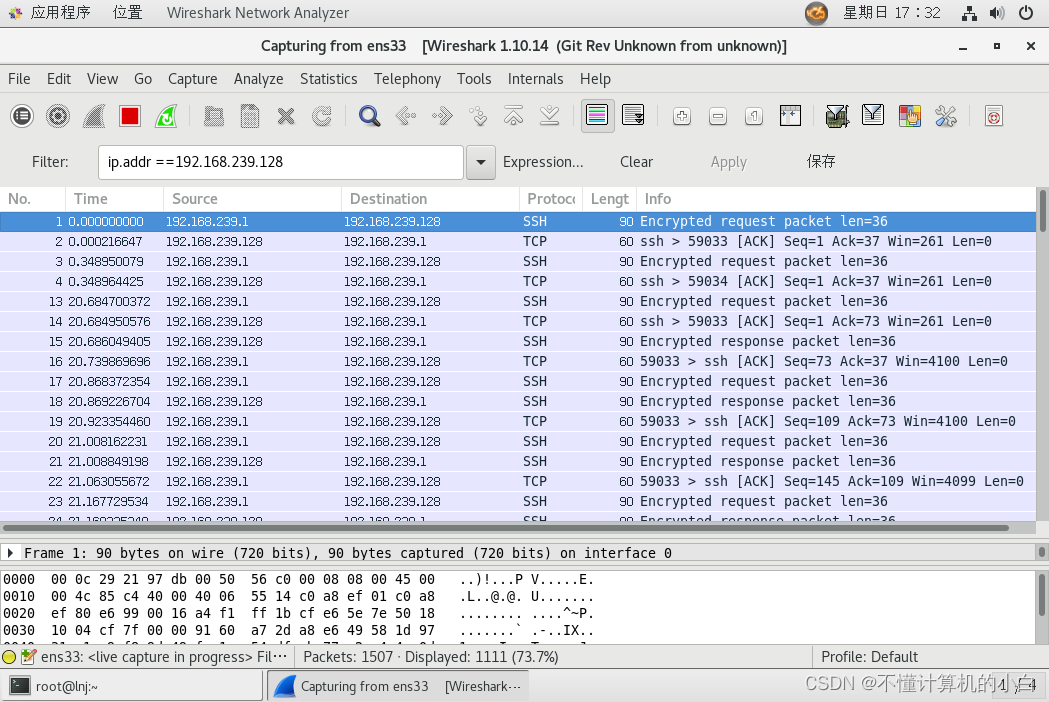Toggle auto scroll during live capture
1049x702 pixels.
pyautogui.click(x=633, y=116)
